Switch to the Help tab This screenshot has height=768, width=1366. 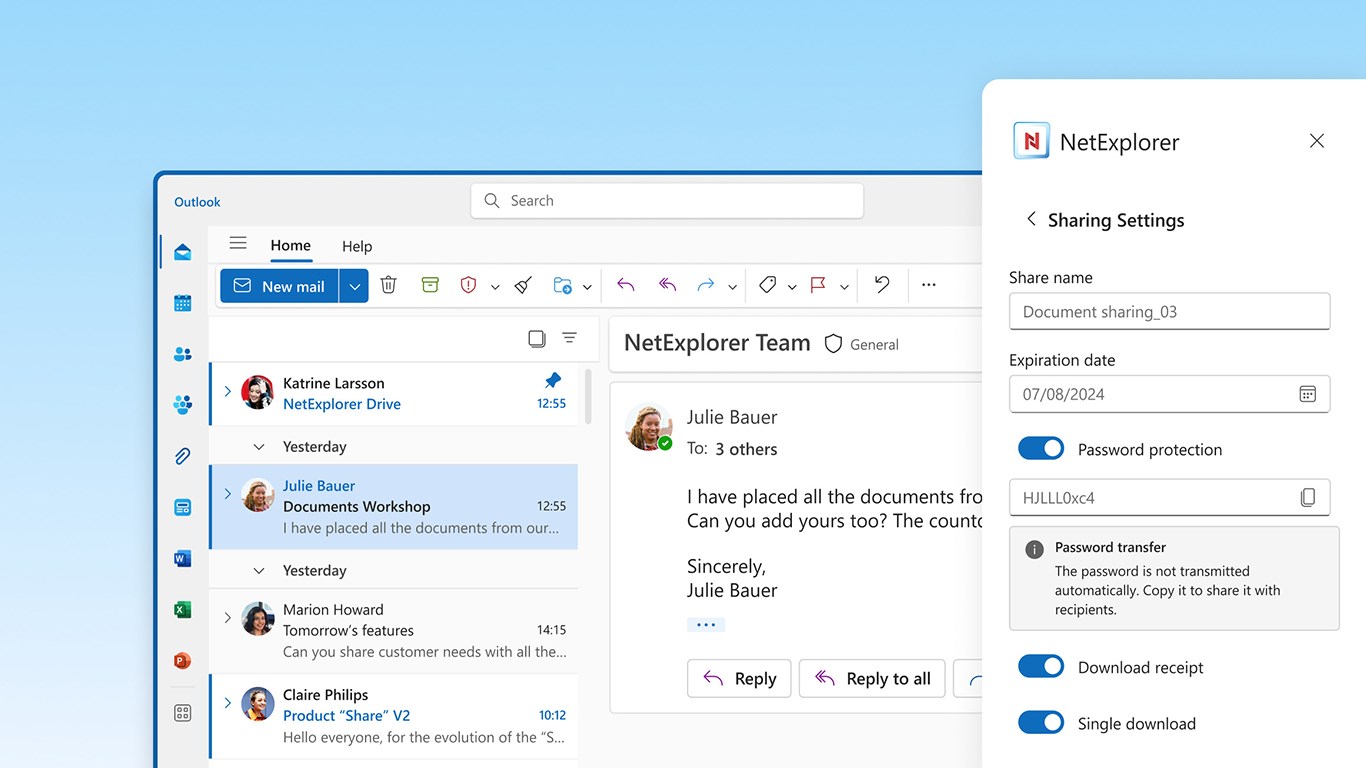(x=357, y=246)
